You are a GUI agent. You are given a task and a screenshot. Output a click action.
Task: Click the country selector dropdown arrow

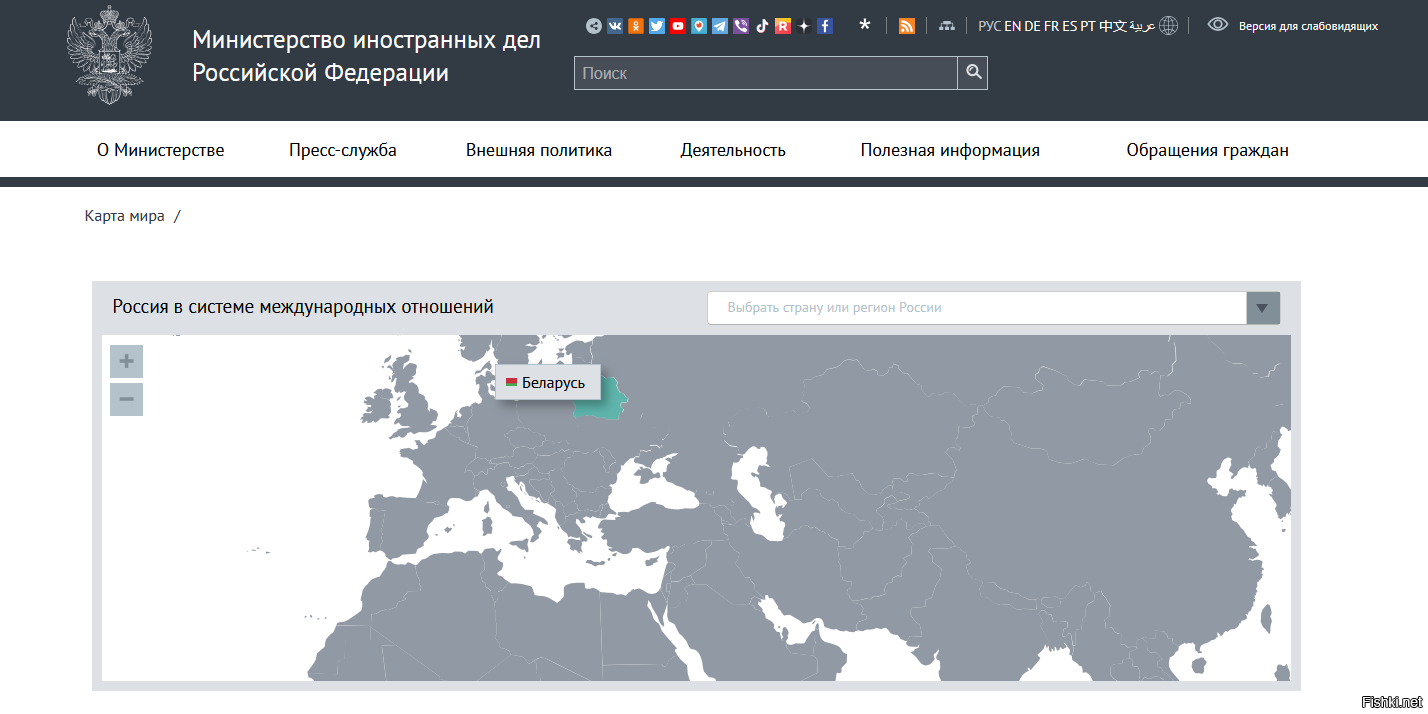pyautogui.click(x=1263, y=308)
